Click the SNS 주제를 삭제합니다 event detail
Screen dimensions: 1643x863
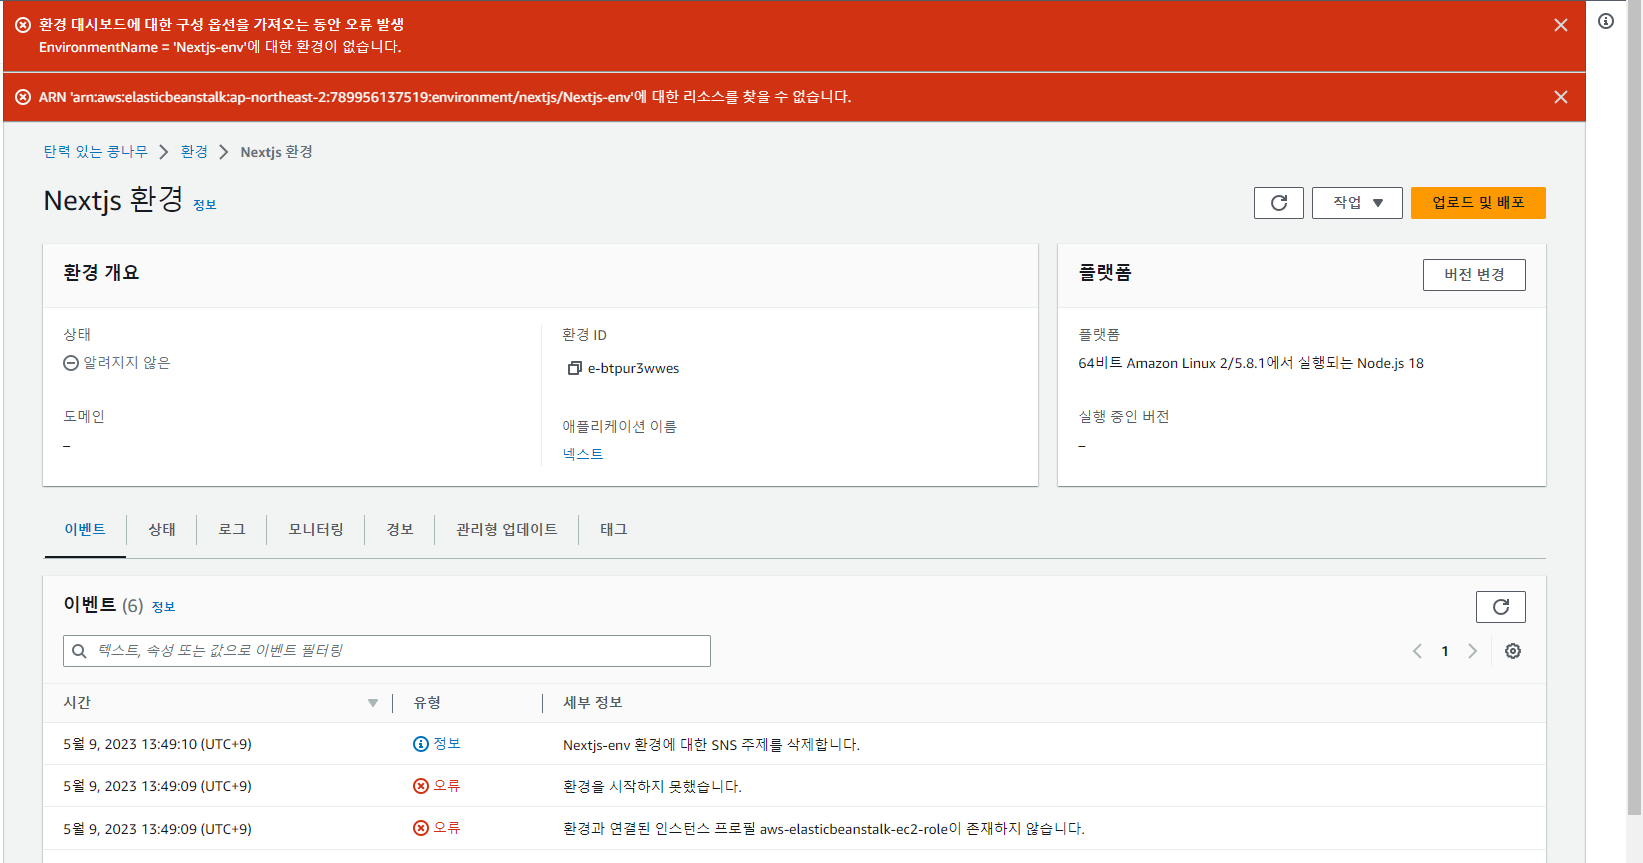coord(711,745)
